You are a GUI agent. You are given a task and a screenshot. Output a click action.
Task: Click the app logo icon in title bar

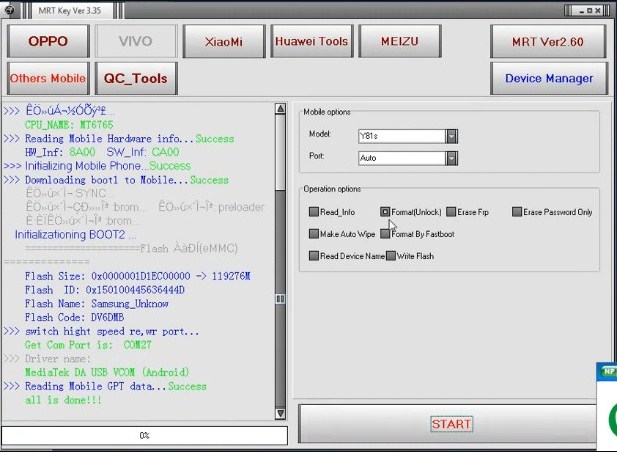point(9,9)
